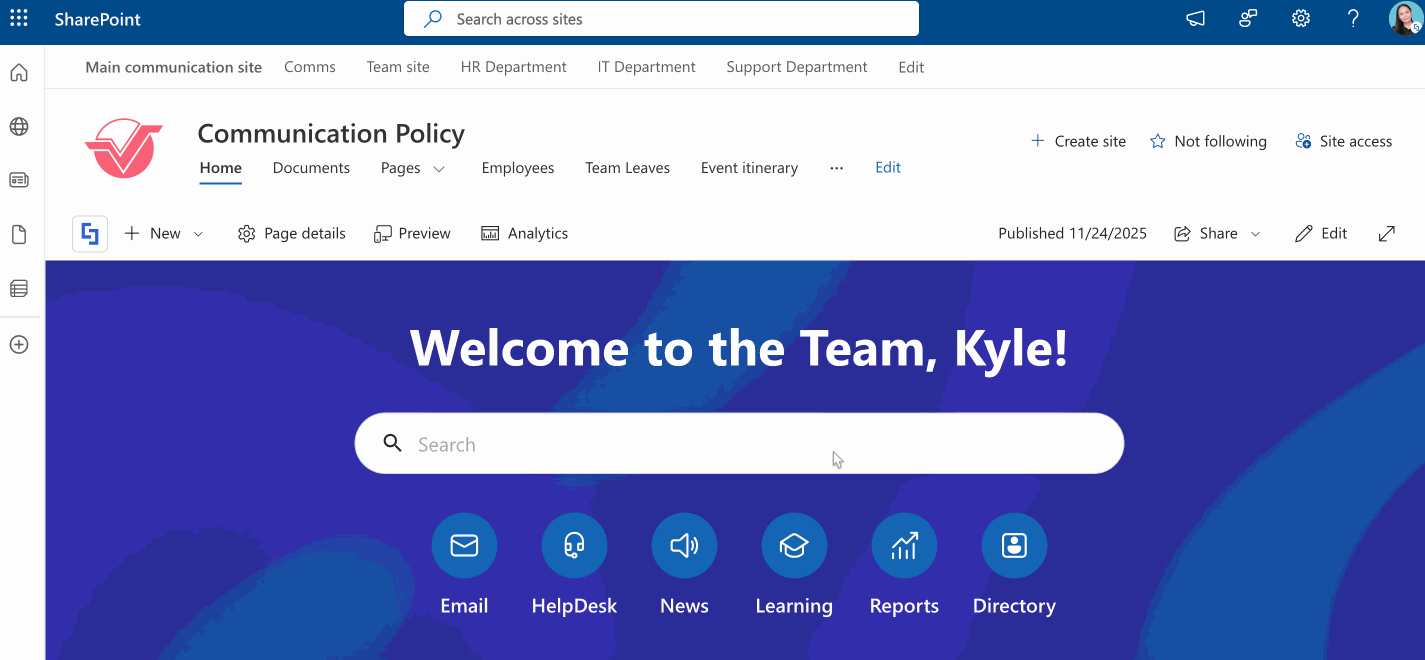Open the Email quick link icon

(x=464, y=545)
